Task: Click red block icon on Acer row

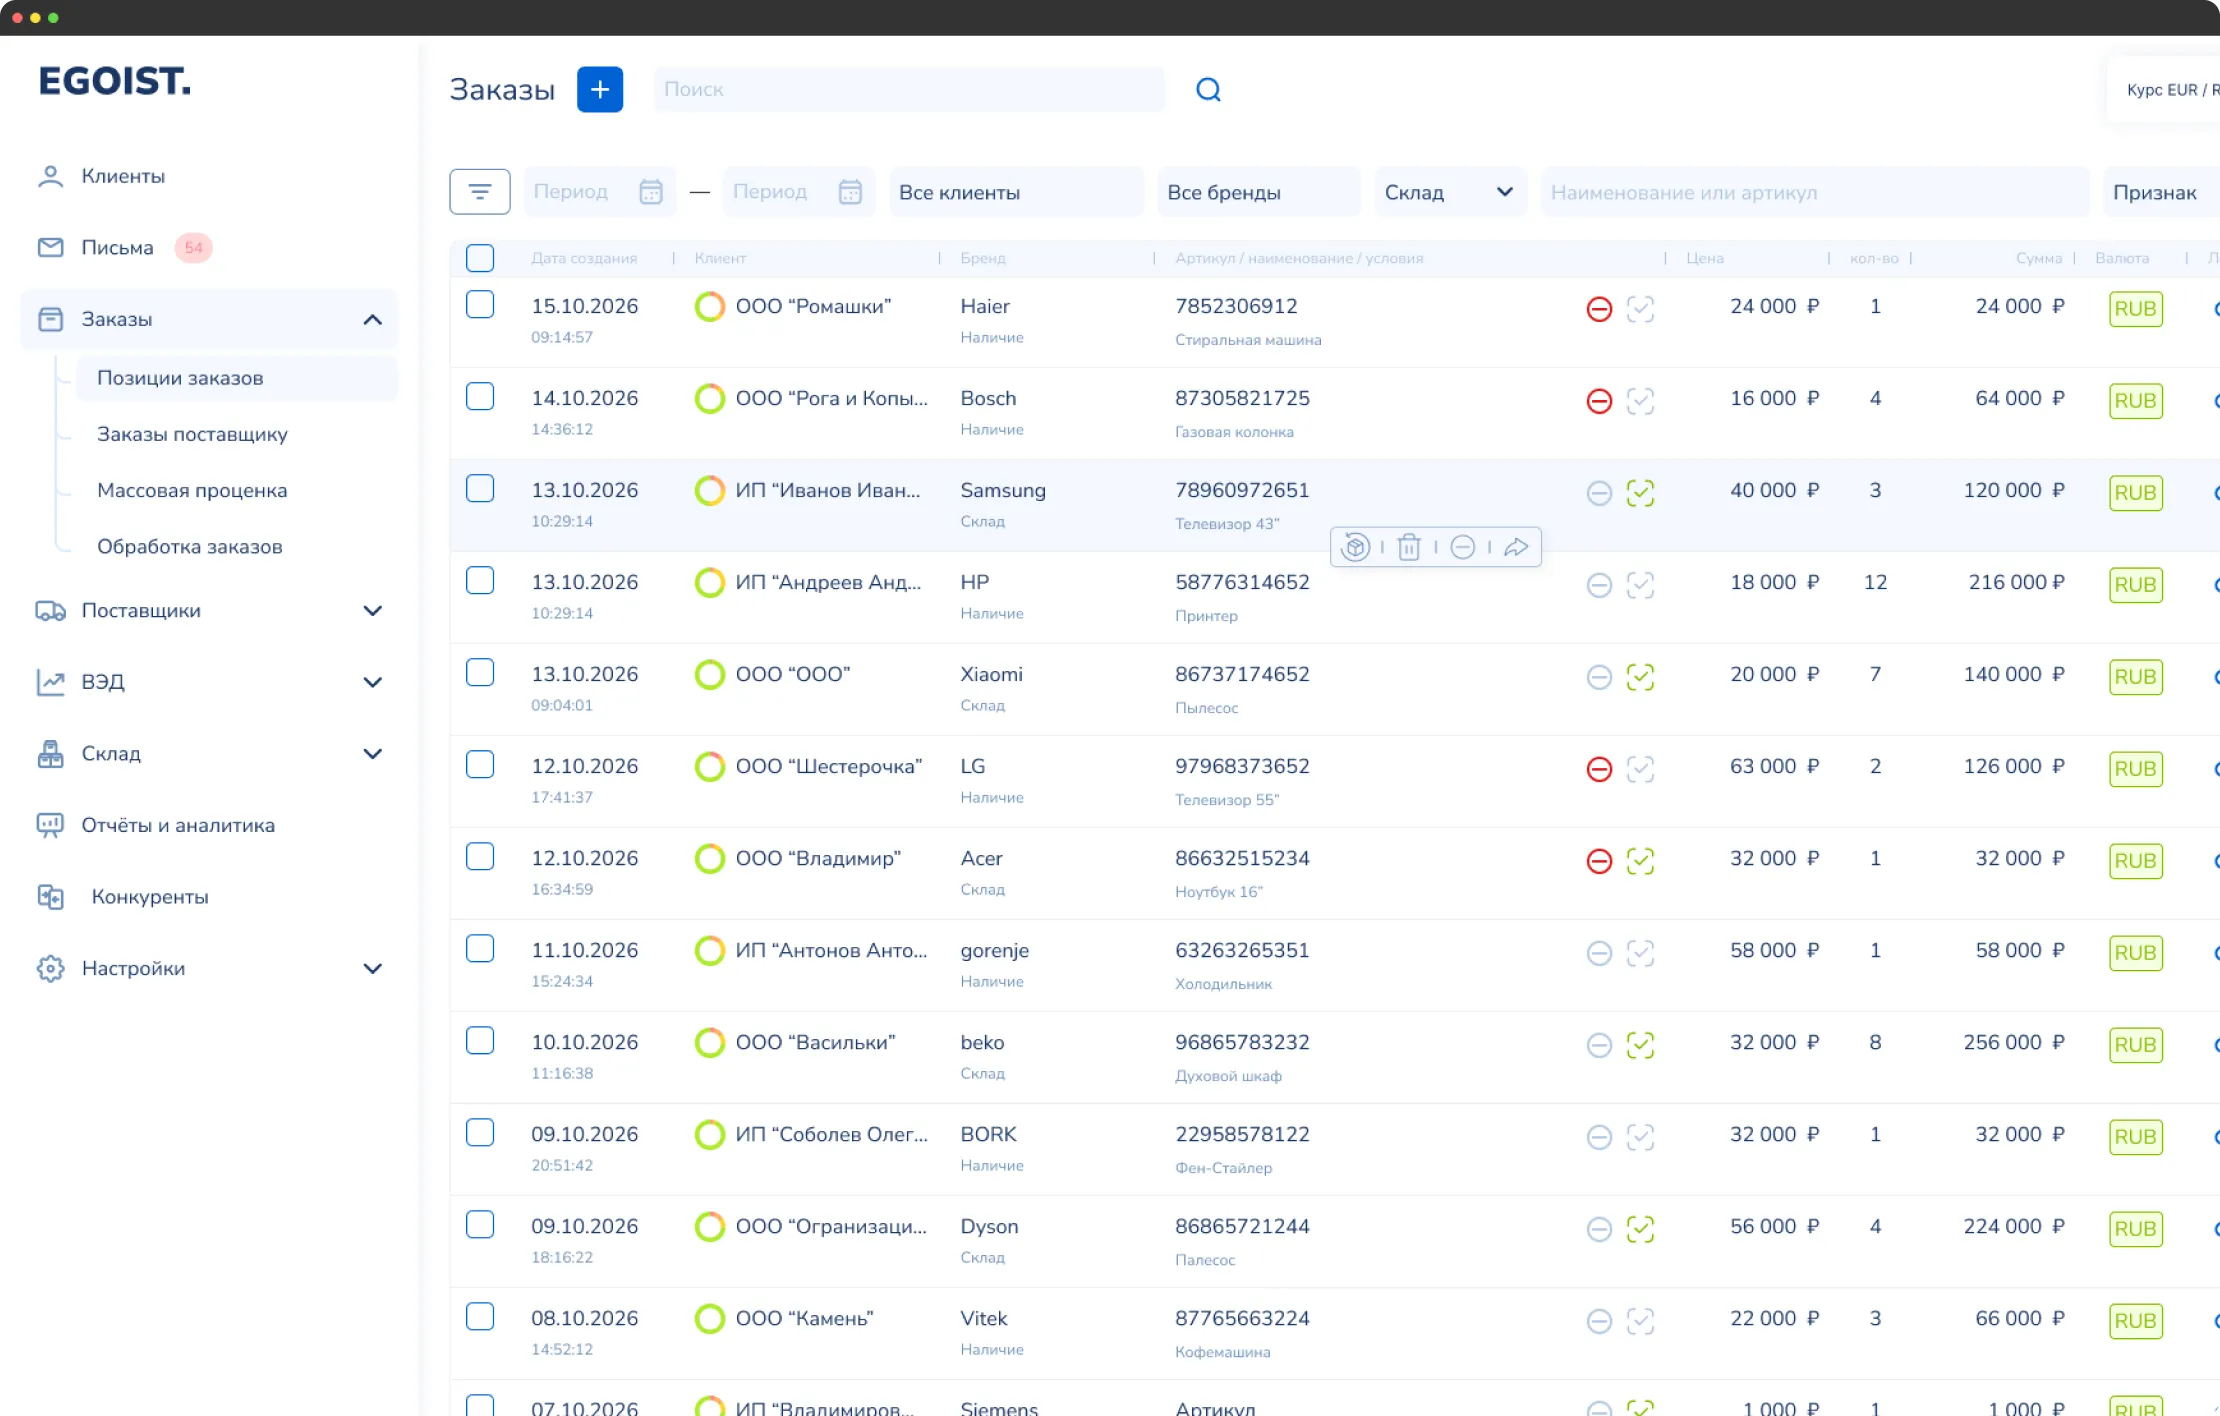Action: coord(1599,861)
